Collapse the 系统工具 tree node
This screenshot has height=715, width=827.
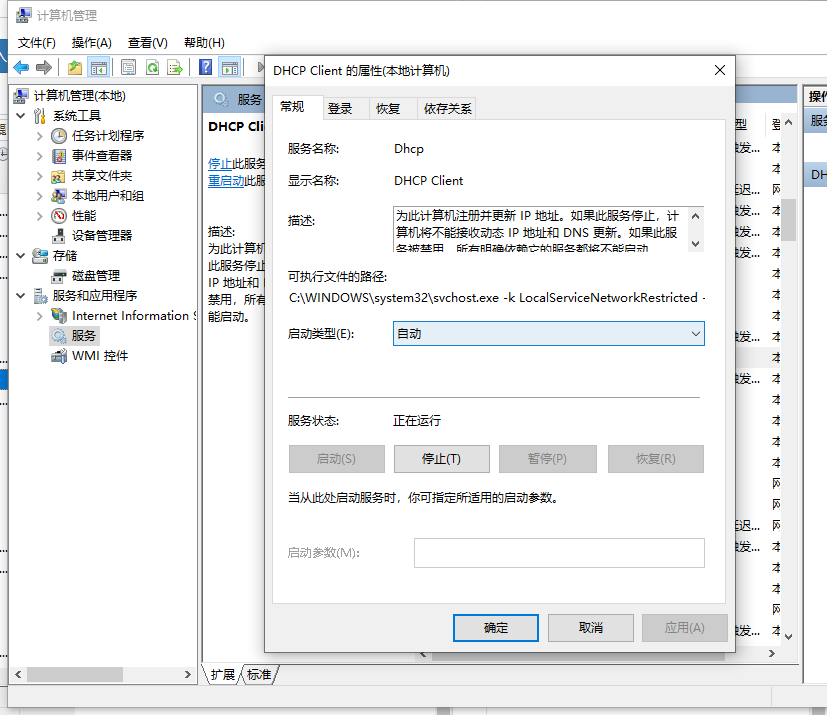point(21,115)
